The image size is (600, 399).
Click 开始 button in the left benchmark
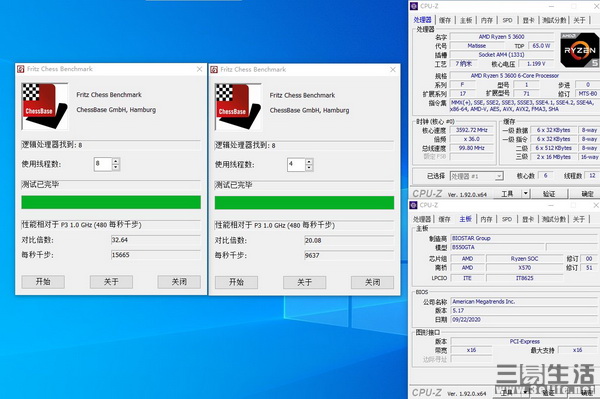(x=43, y=282)
